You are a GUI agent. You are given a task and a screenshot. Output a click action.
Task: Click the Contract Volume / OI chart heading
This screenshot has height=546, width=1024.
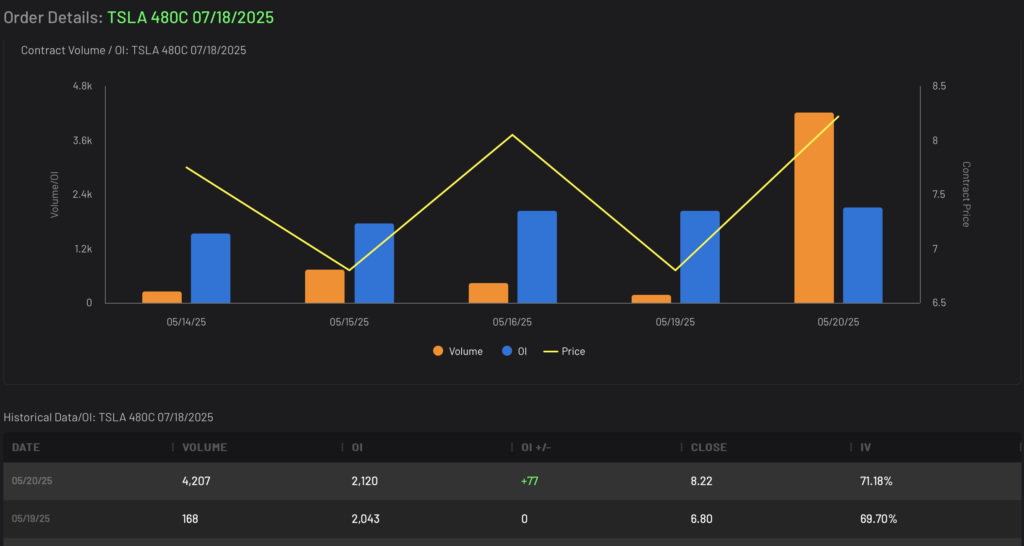[x=133, y=50]
